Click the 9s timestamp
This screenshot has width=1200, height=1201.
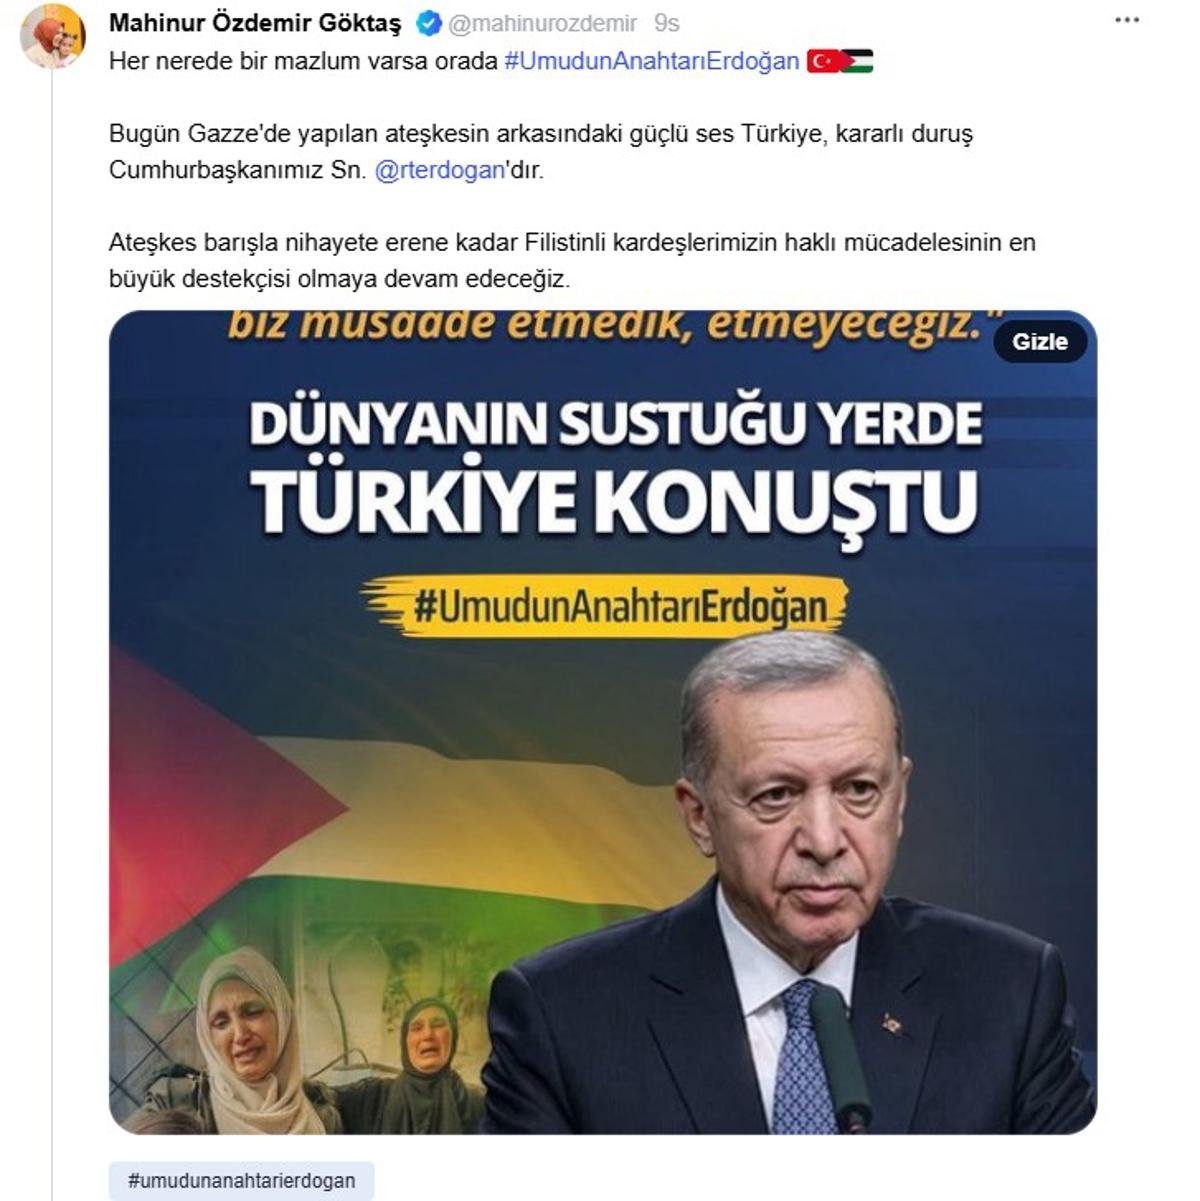coord(666,22)
